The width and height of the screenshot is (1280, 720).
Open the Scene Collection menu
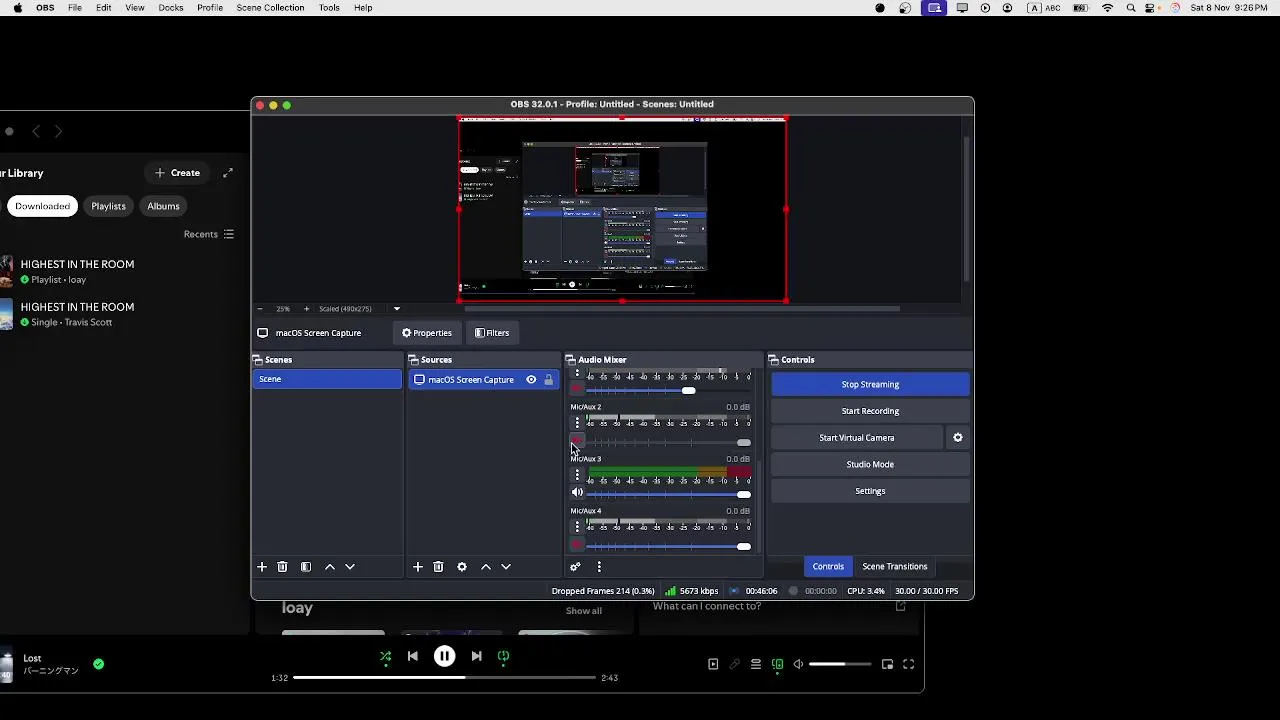270,8
